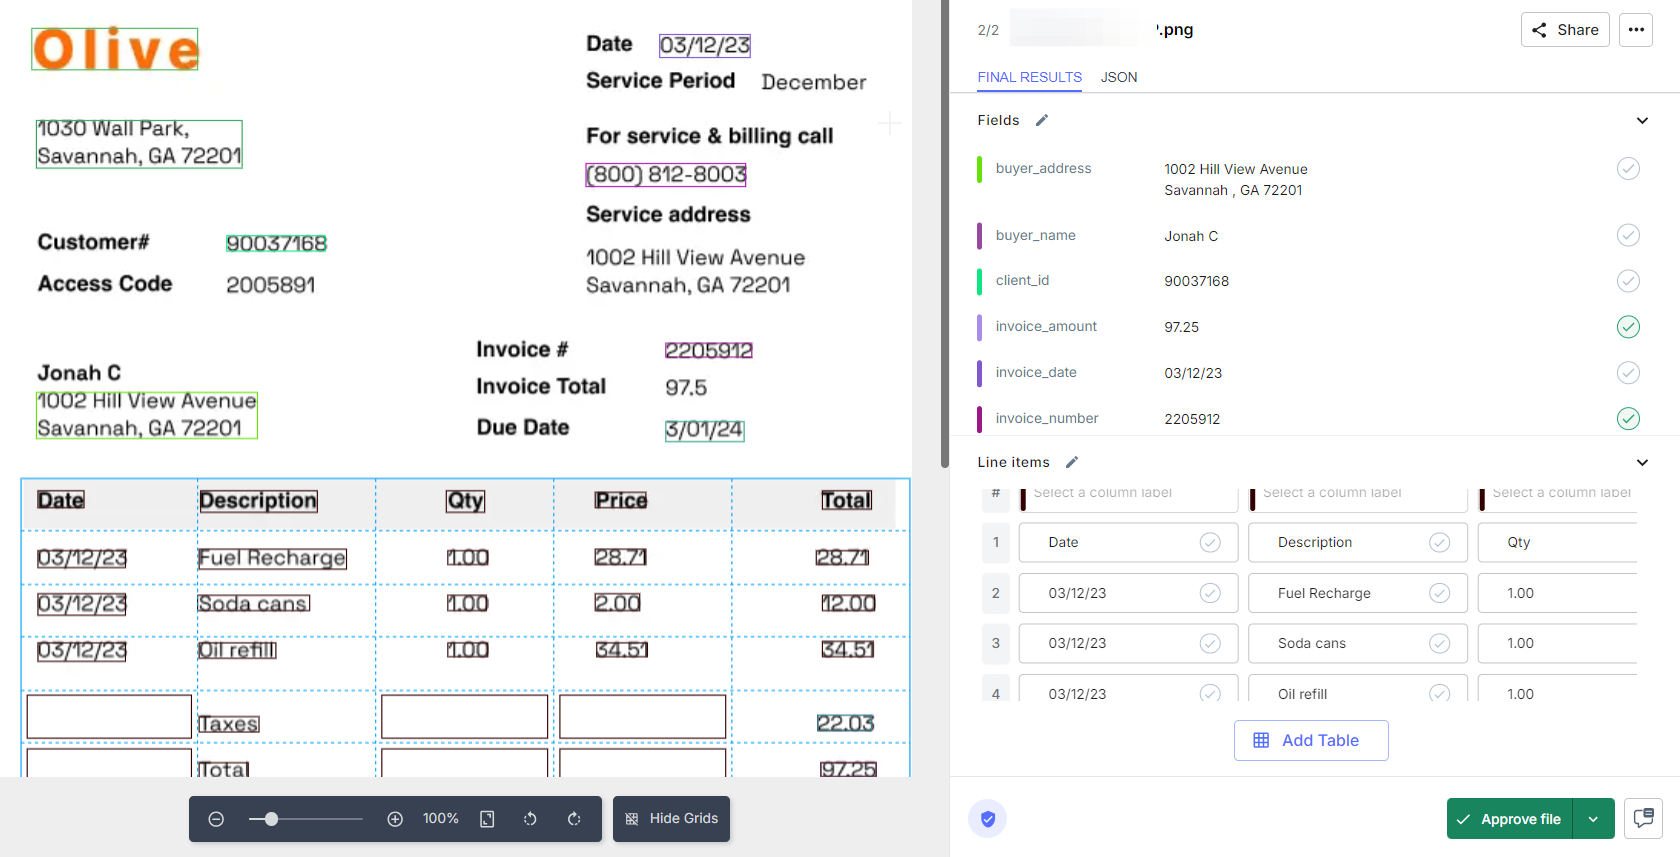Click the client_id value 90037168
1680x857 pixels.
click(1196, 281)
